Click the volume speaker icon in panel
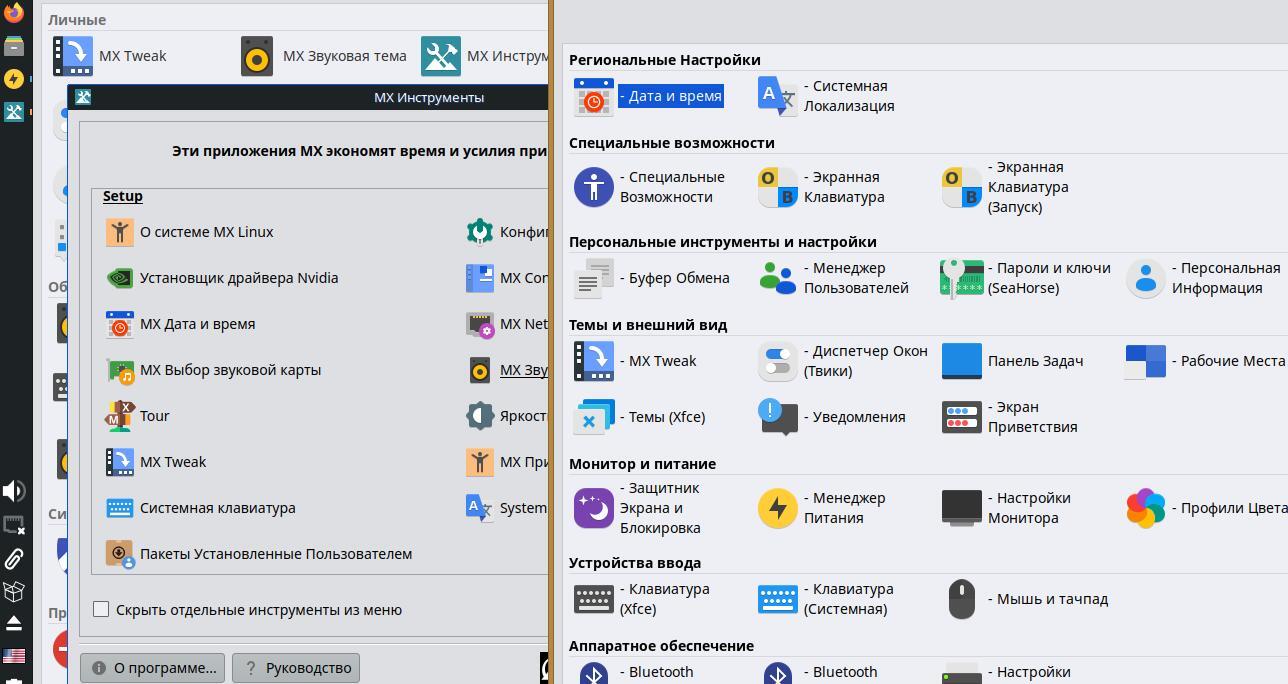This screenshot has height=684, width=1288. tap(14, 491)
